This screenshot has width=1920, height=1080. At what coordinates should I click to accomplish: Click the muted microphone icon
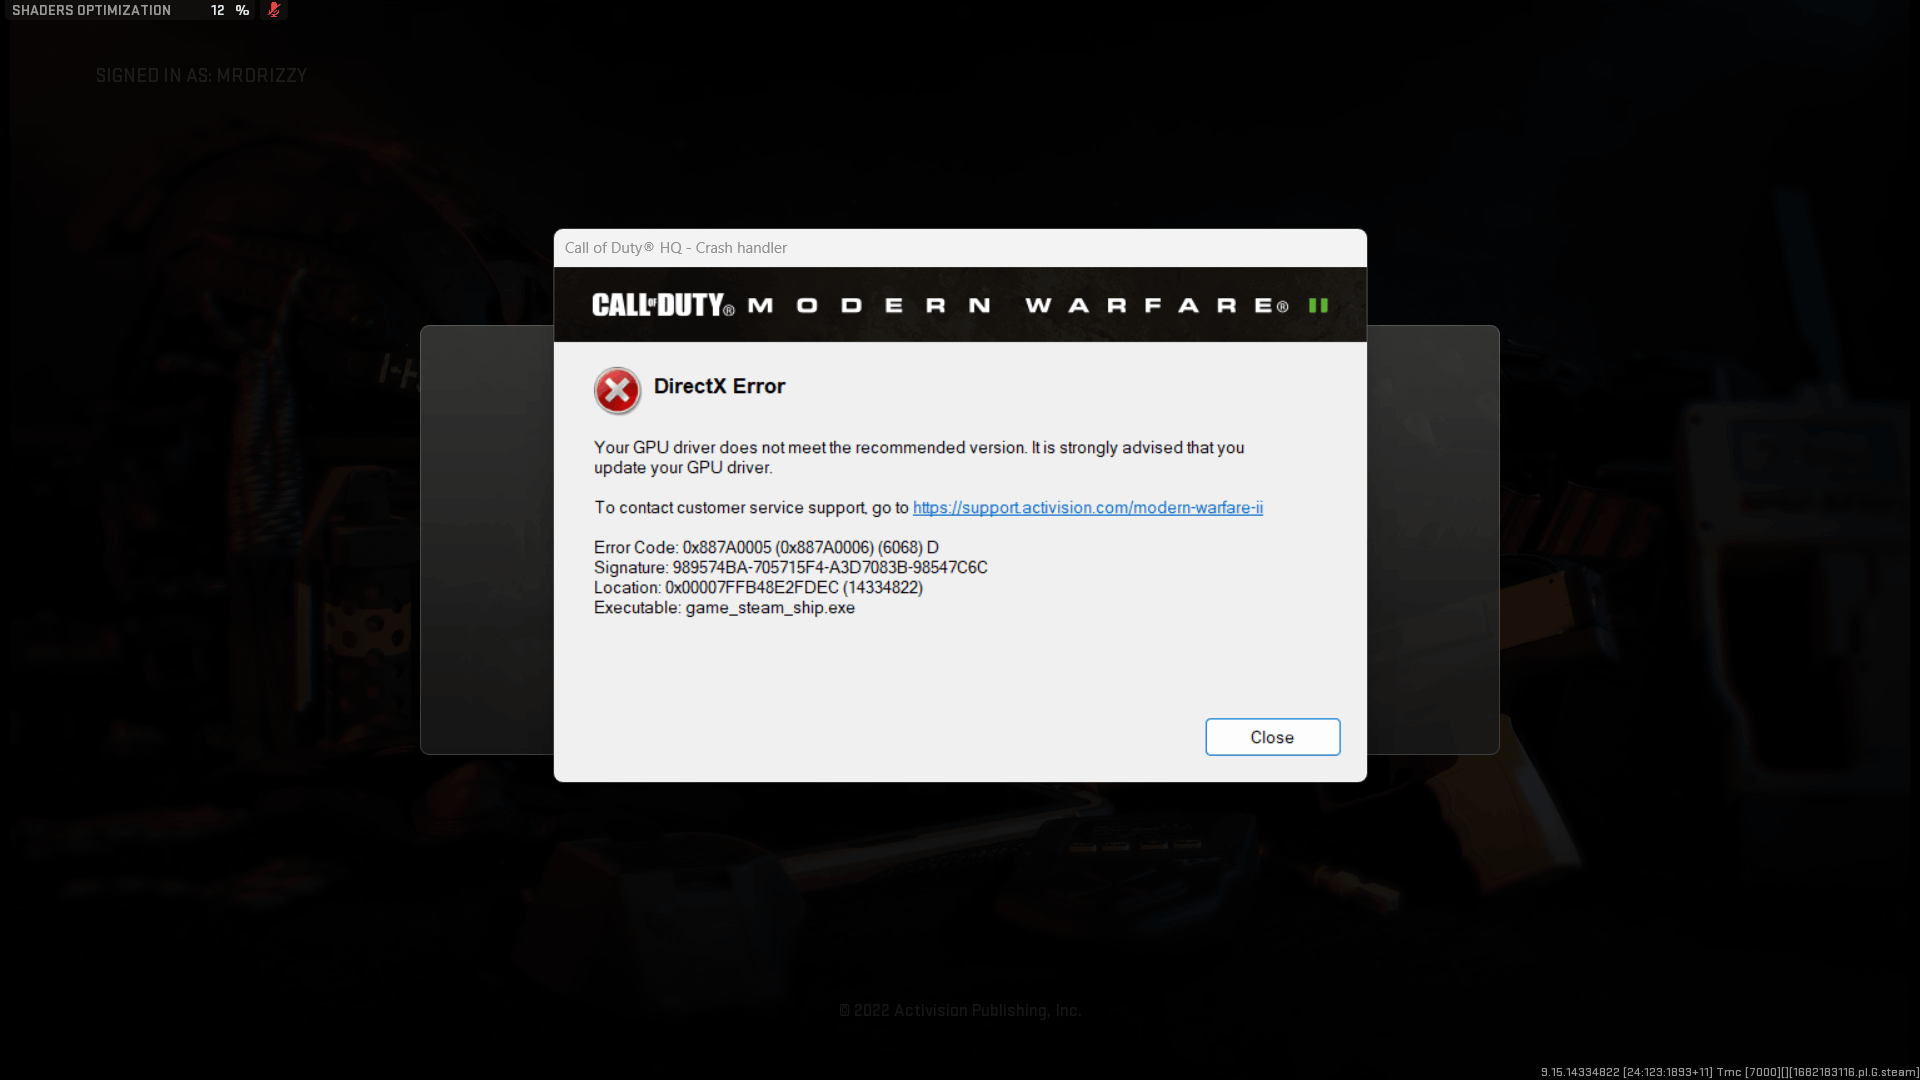[273, 10]
